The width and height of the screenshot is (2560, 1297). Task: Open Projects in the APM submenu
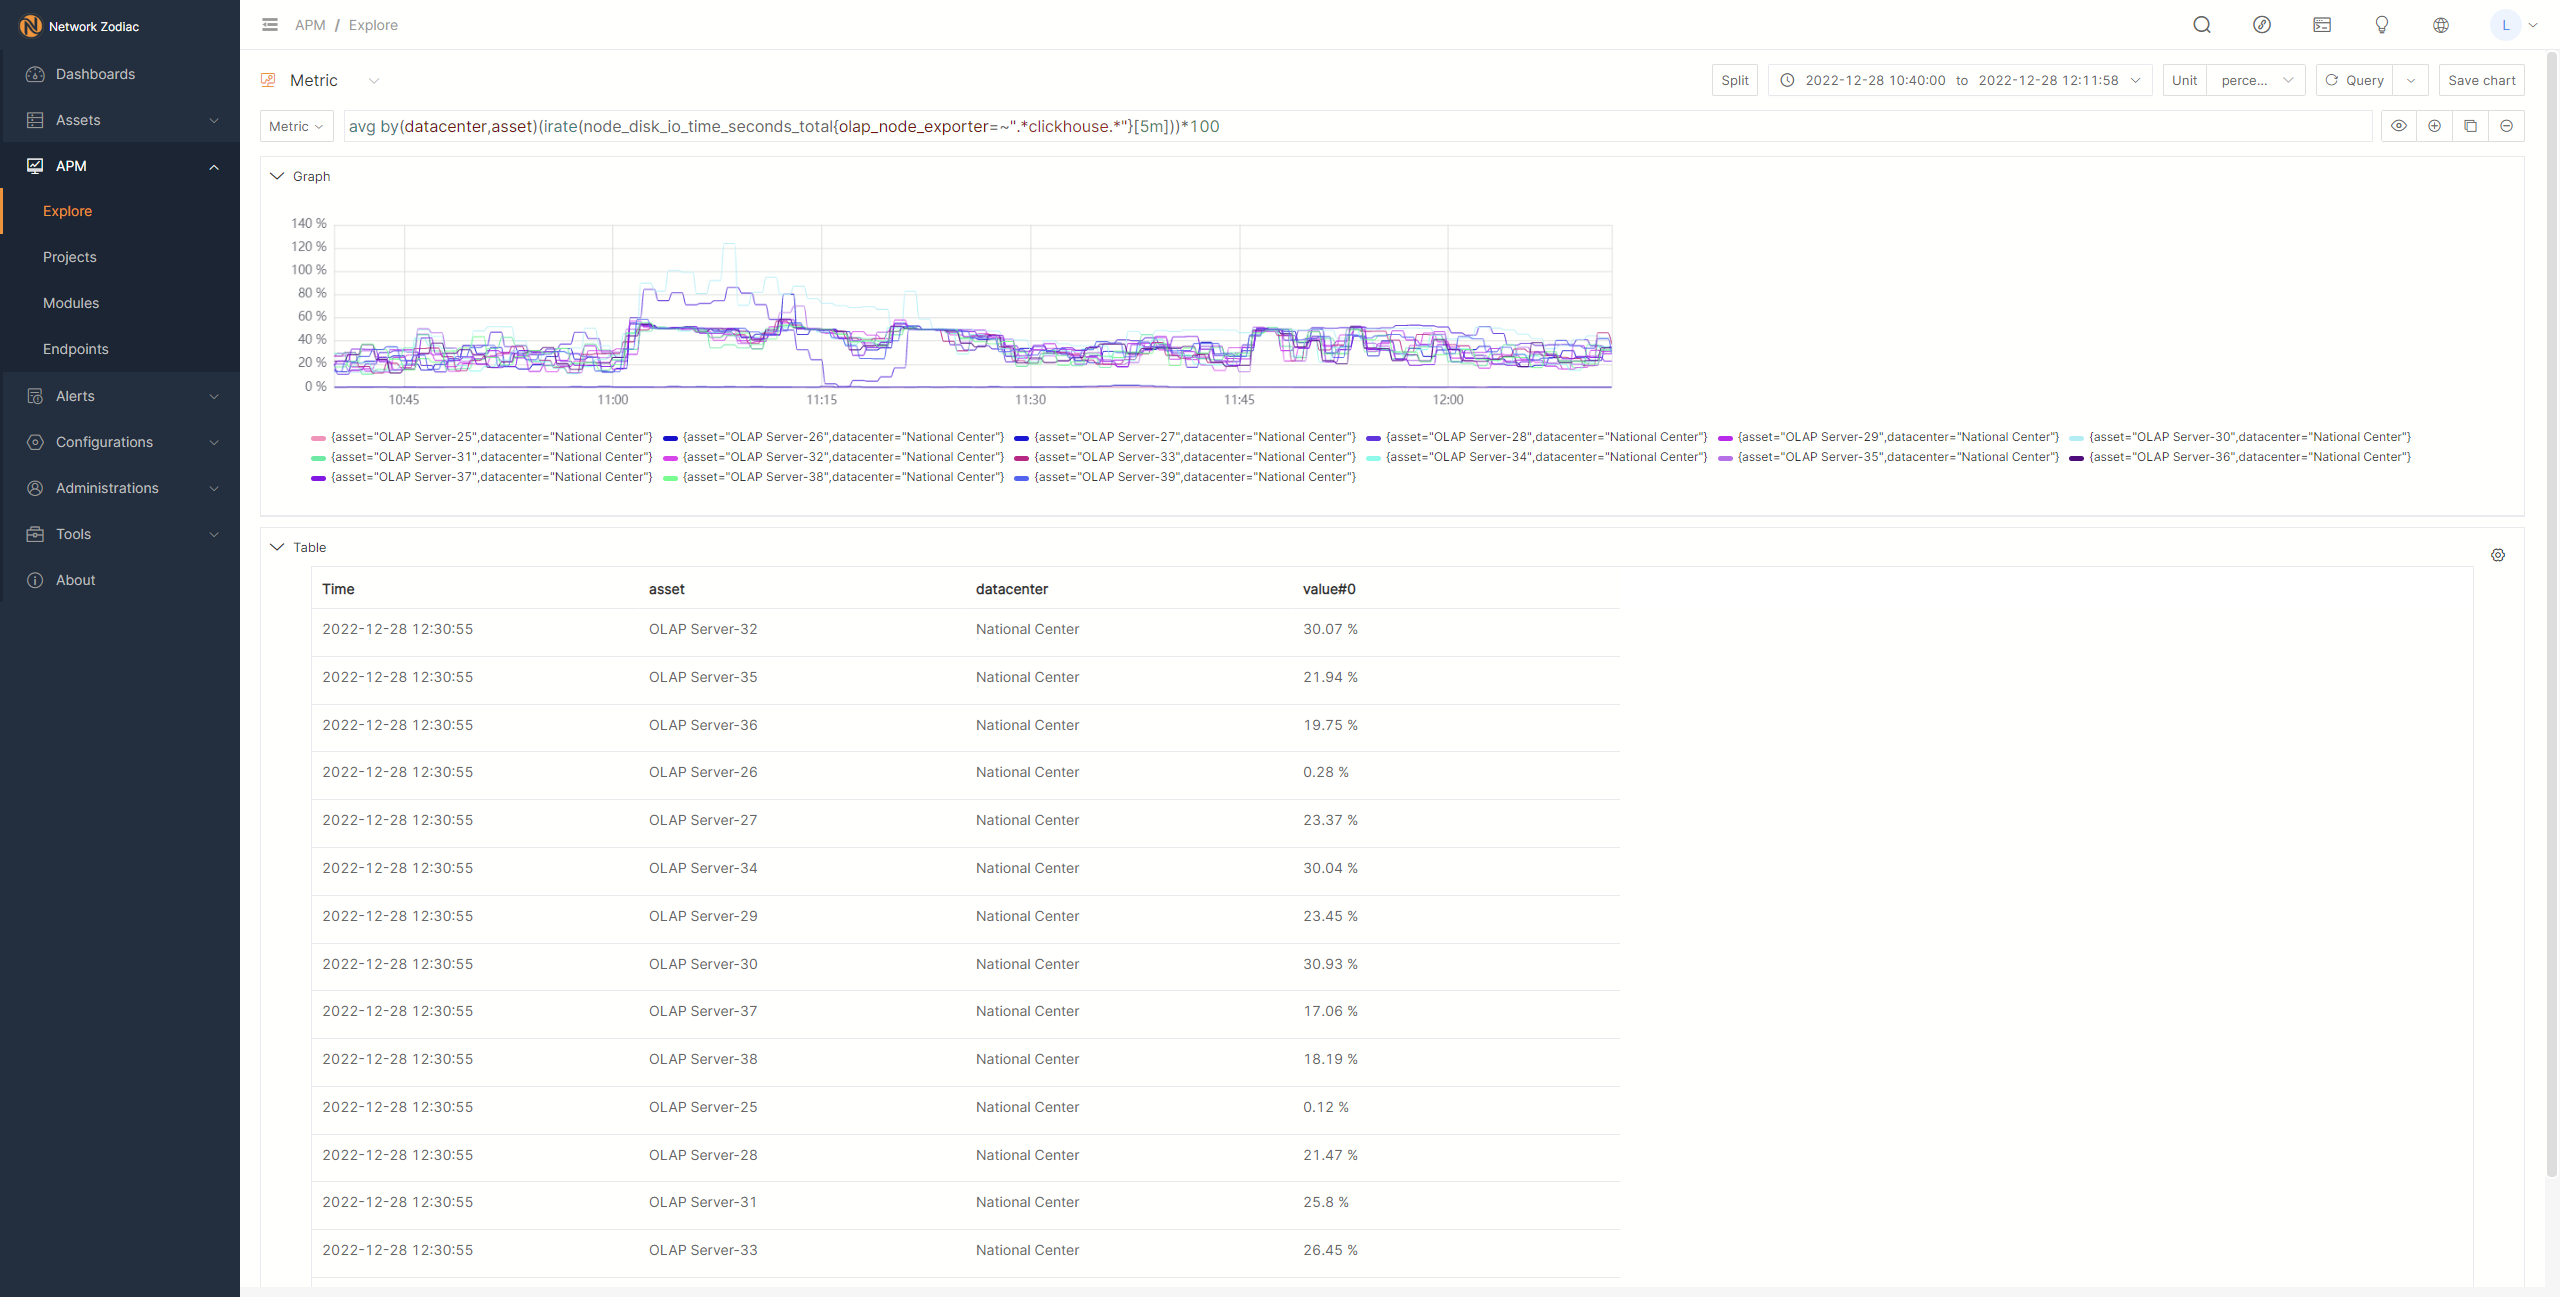[x=70, y=257]
